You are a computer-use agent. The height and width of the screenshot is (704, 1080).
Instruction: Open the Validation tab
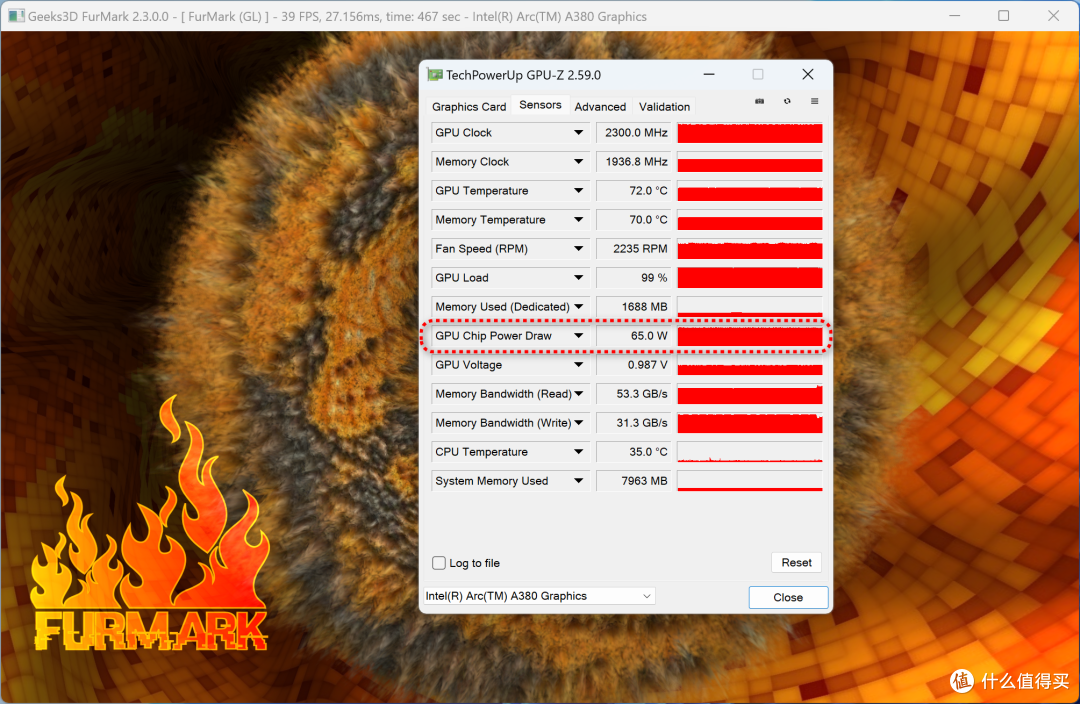pos(664,107)
